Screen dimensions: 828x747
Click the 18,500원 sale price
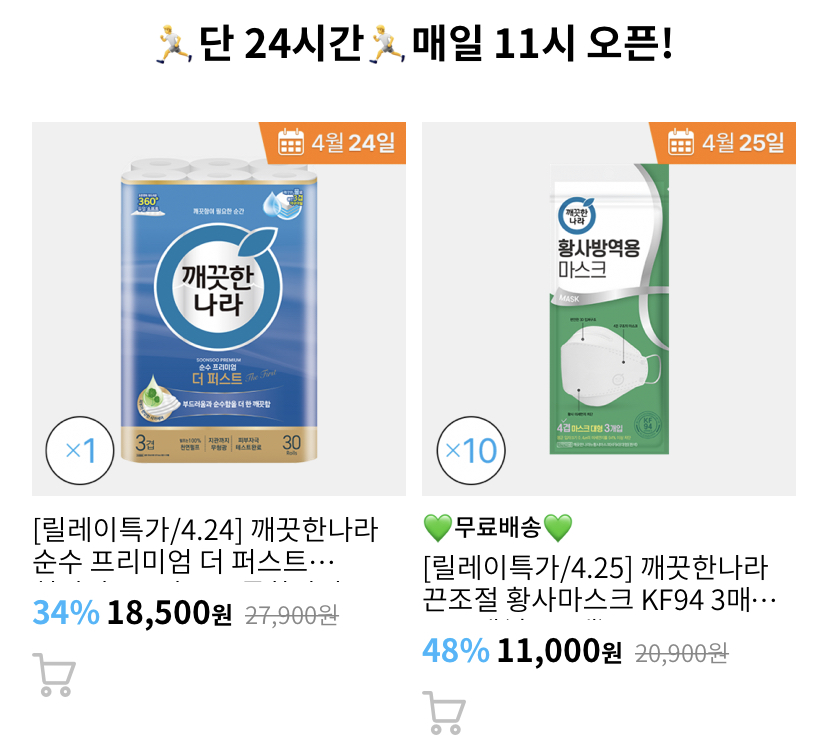(170, 612)
